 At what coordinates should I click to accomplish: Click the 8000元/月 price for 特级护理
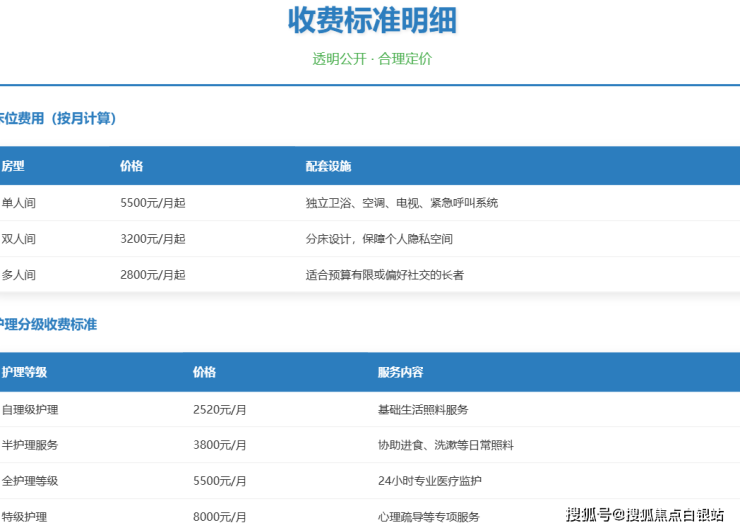pyautogui.click(x=219, y=517)
